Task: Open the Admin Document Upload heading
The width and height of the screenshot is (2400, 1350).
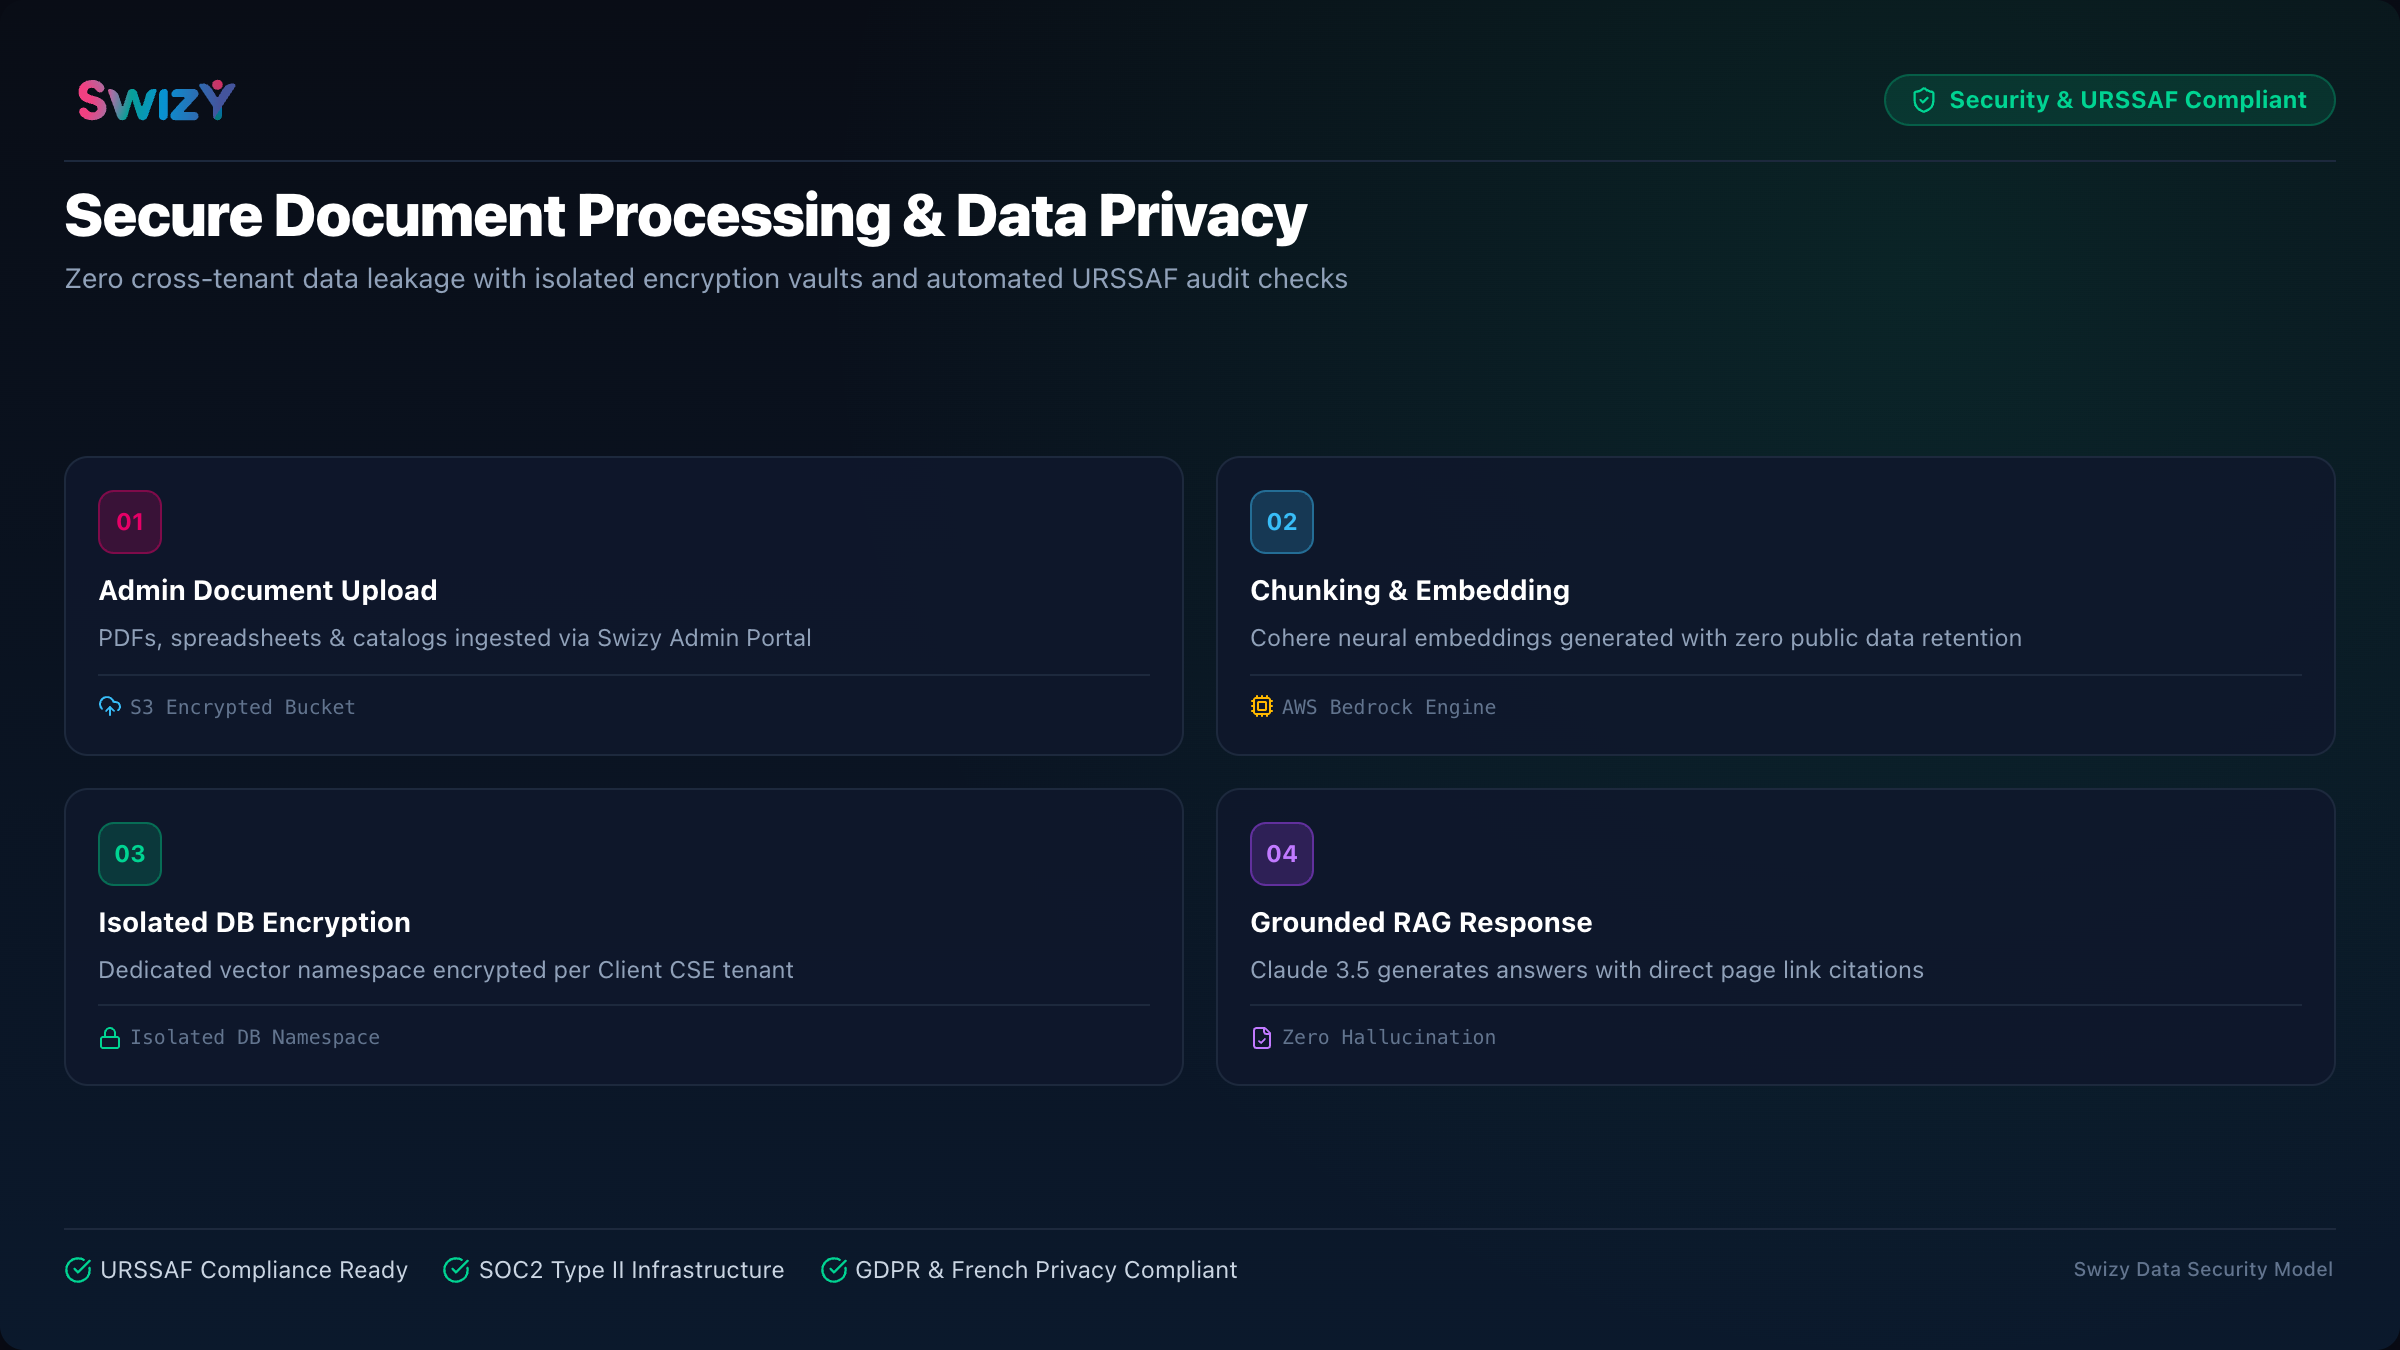Action: [x=268, y=591]
